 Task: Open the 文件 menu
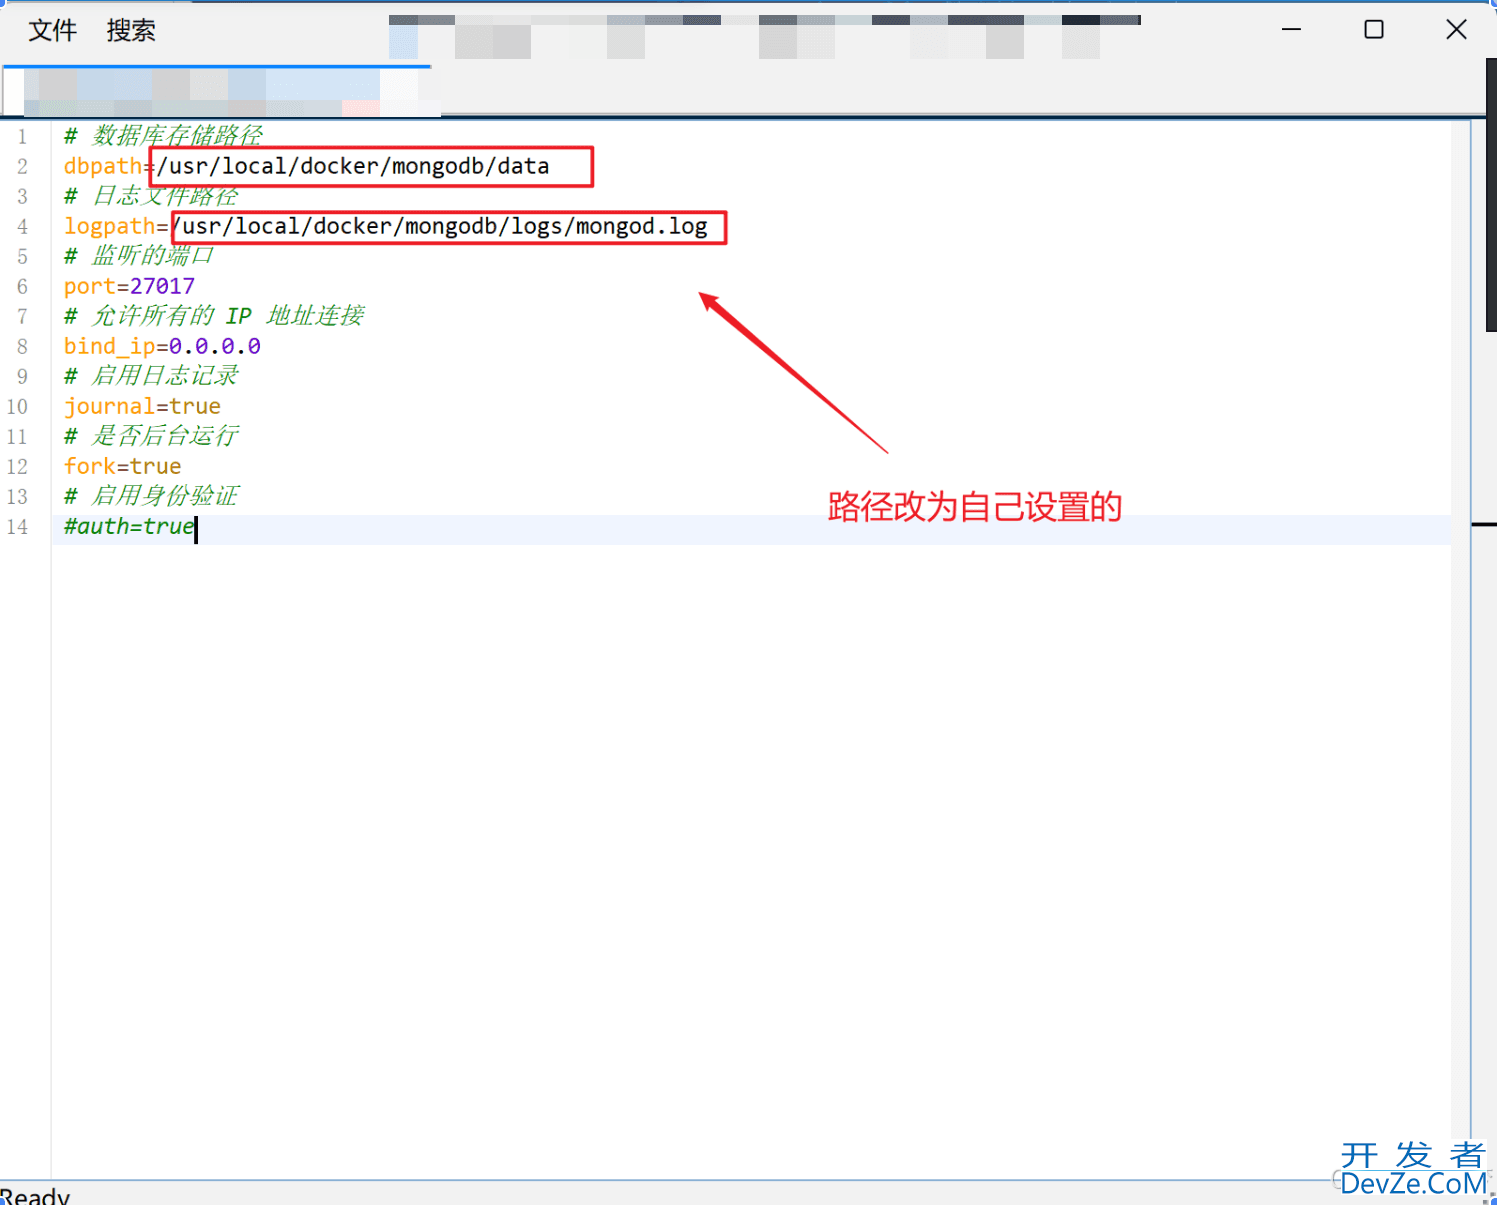coord(53,30)
